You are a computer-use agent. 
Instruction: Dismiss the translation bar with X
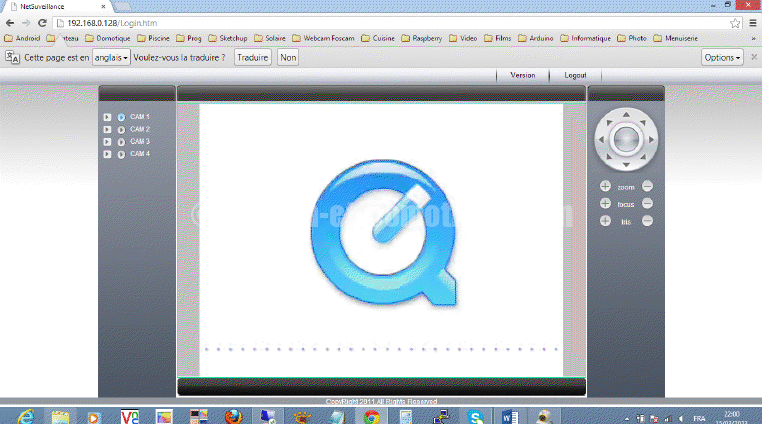click(x=754, y=57)
